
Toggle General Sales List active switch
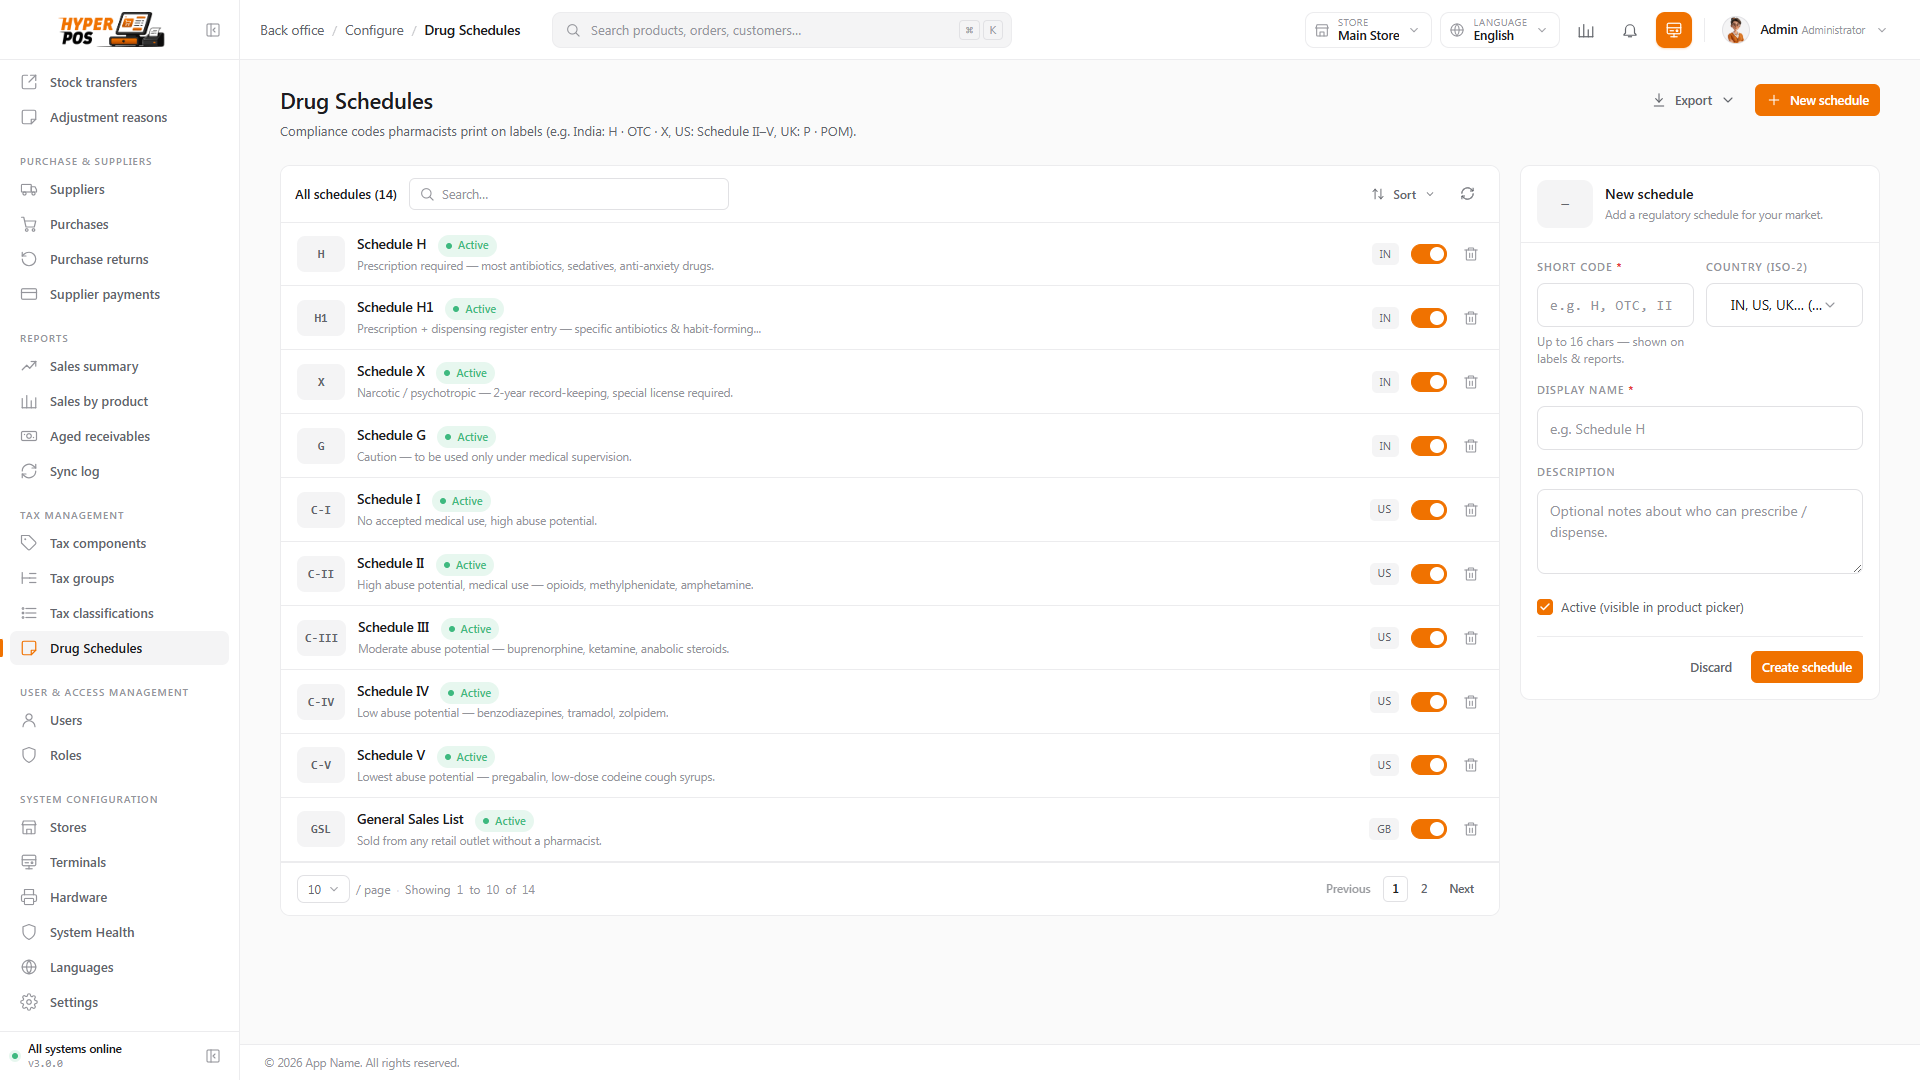coord(1429,829)
